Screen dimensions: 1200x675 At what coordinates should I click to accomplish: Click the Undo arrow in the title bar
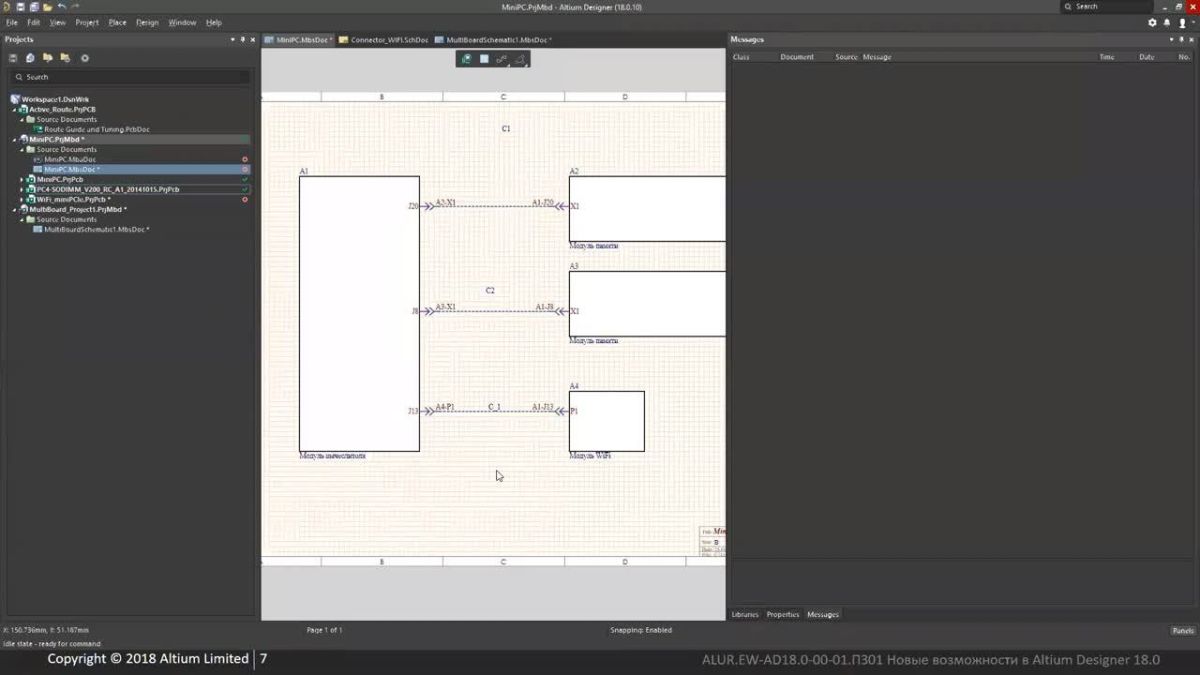[61, 6]
